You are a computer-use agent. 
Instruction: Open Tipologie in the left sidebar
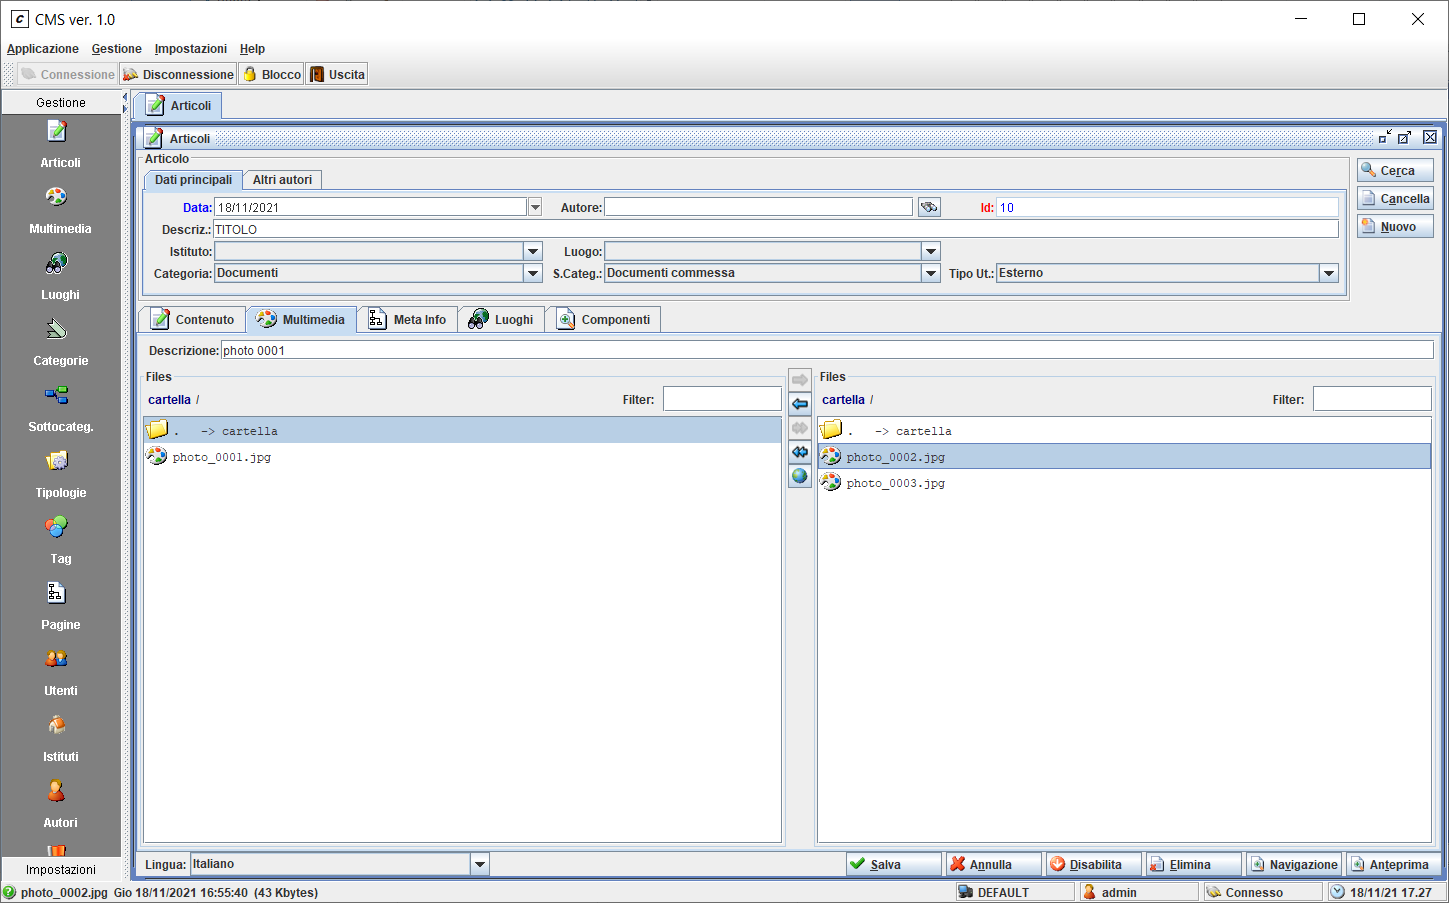click(60, 475)
